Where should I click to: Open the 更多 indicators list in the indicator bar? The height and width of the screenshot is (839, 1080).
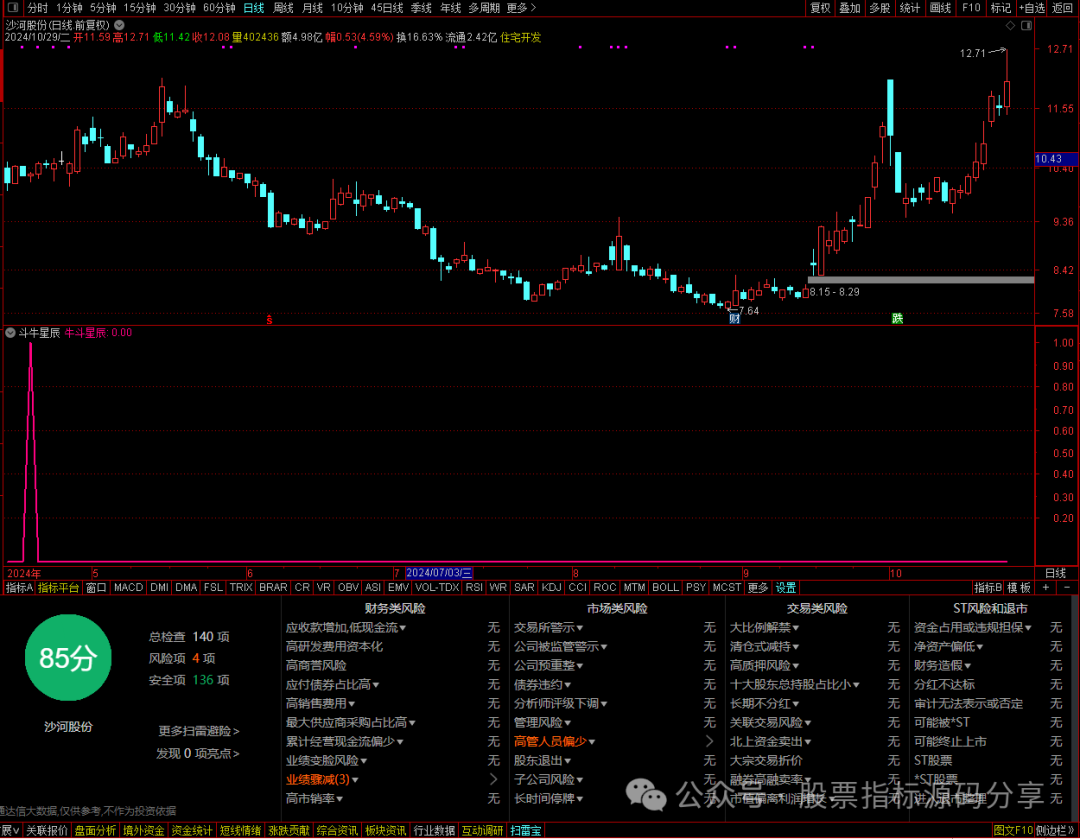(757, 588)
